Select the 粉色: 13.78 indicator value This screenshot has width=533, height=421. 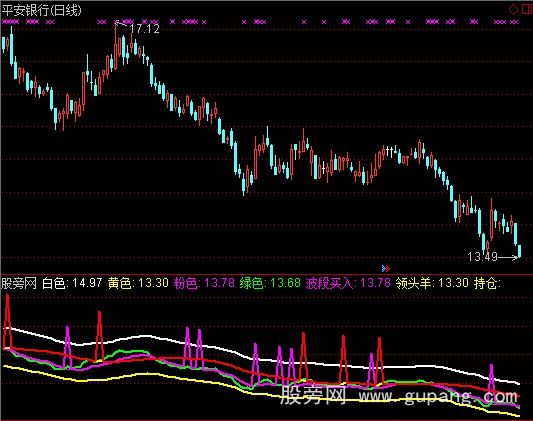204,283
